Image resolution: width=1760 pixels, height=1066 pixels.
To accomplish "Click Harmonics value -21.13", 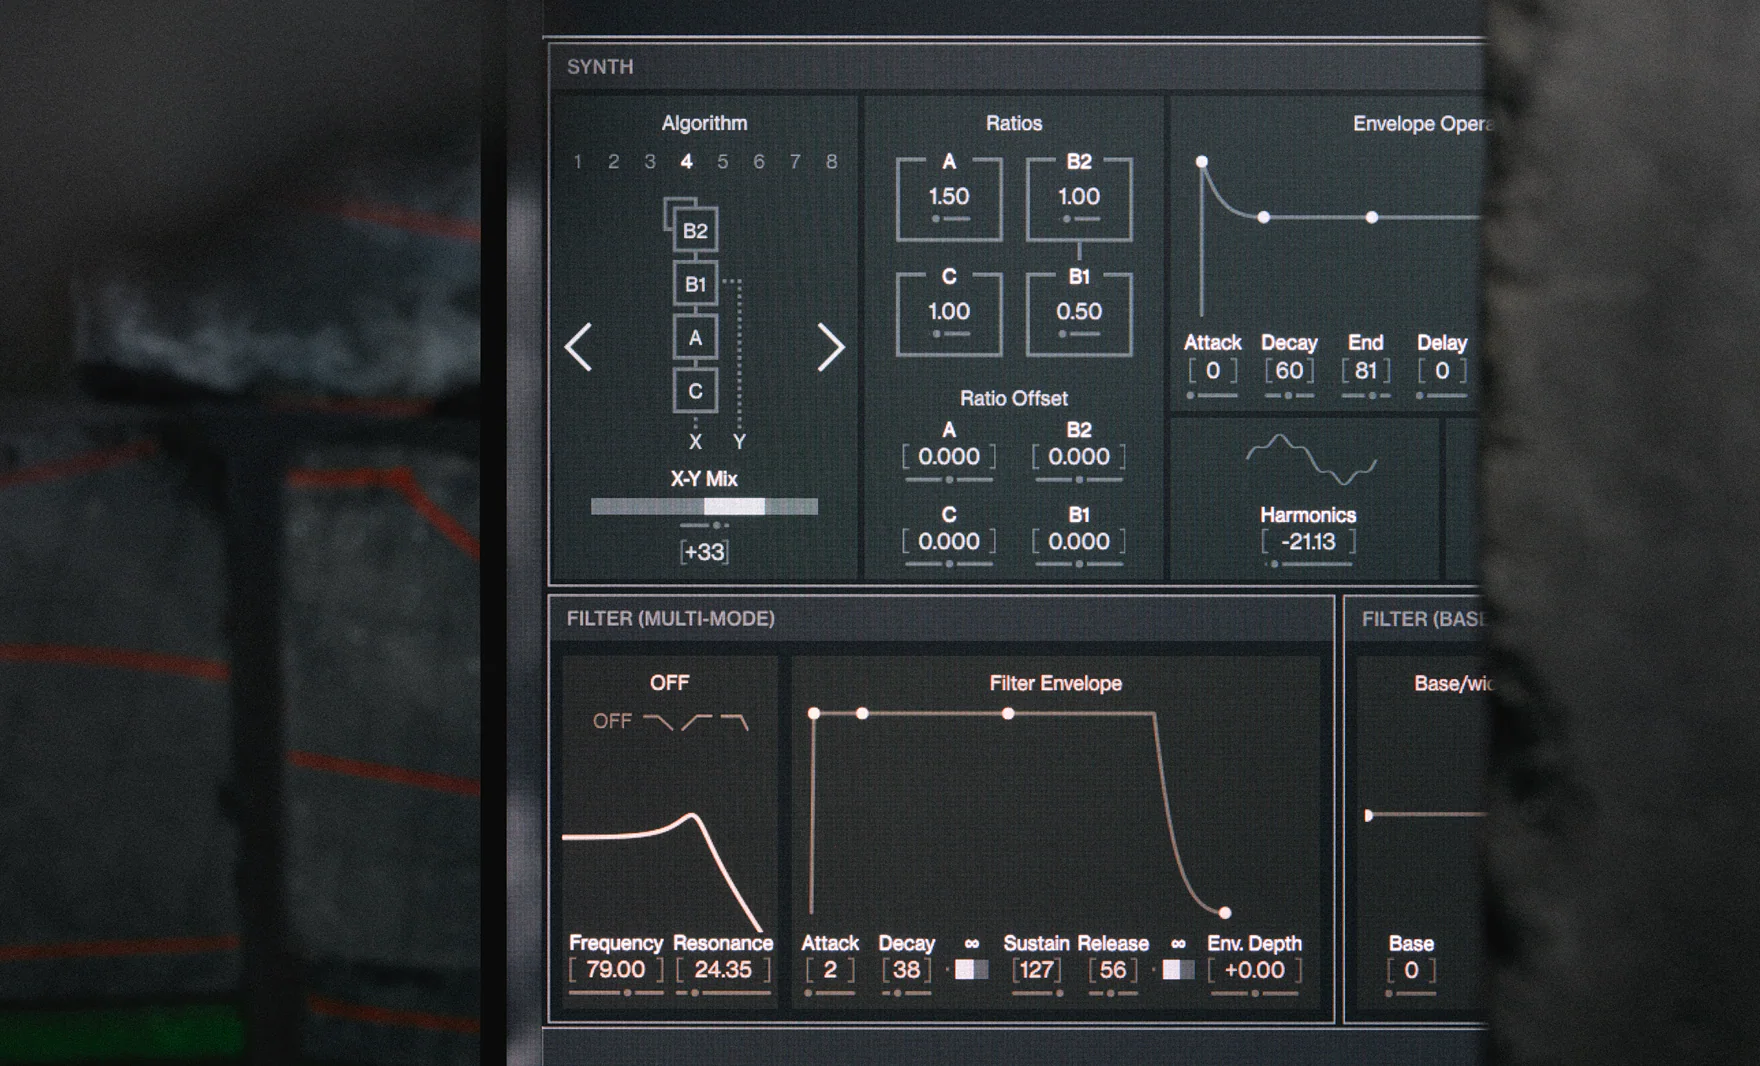I will 1308,542.
